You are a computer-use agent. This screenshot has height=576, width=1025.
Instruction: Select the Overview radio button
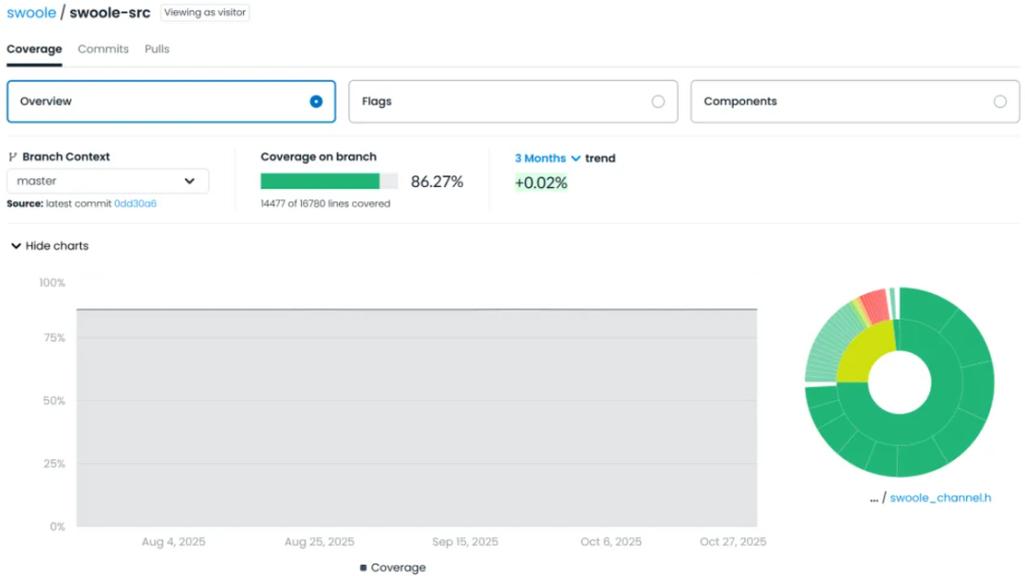[316, 101]
